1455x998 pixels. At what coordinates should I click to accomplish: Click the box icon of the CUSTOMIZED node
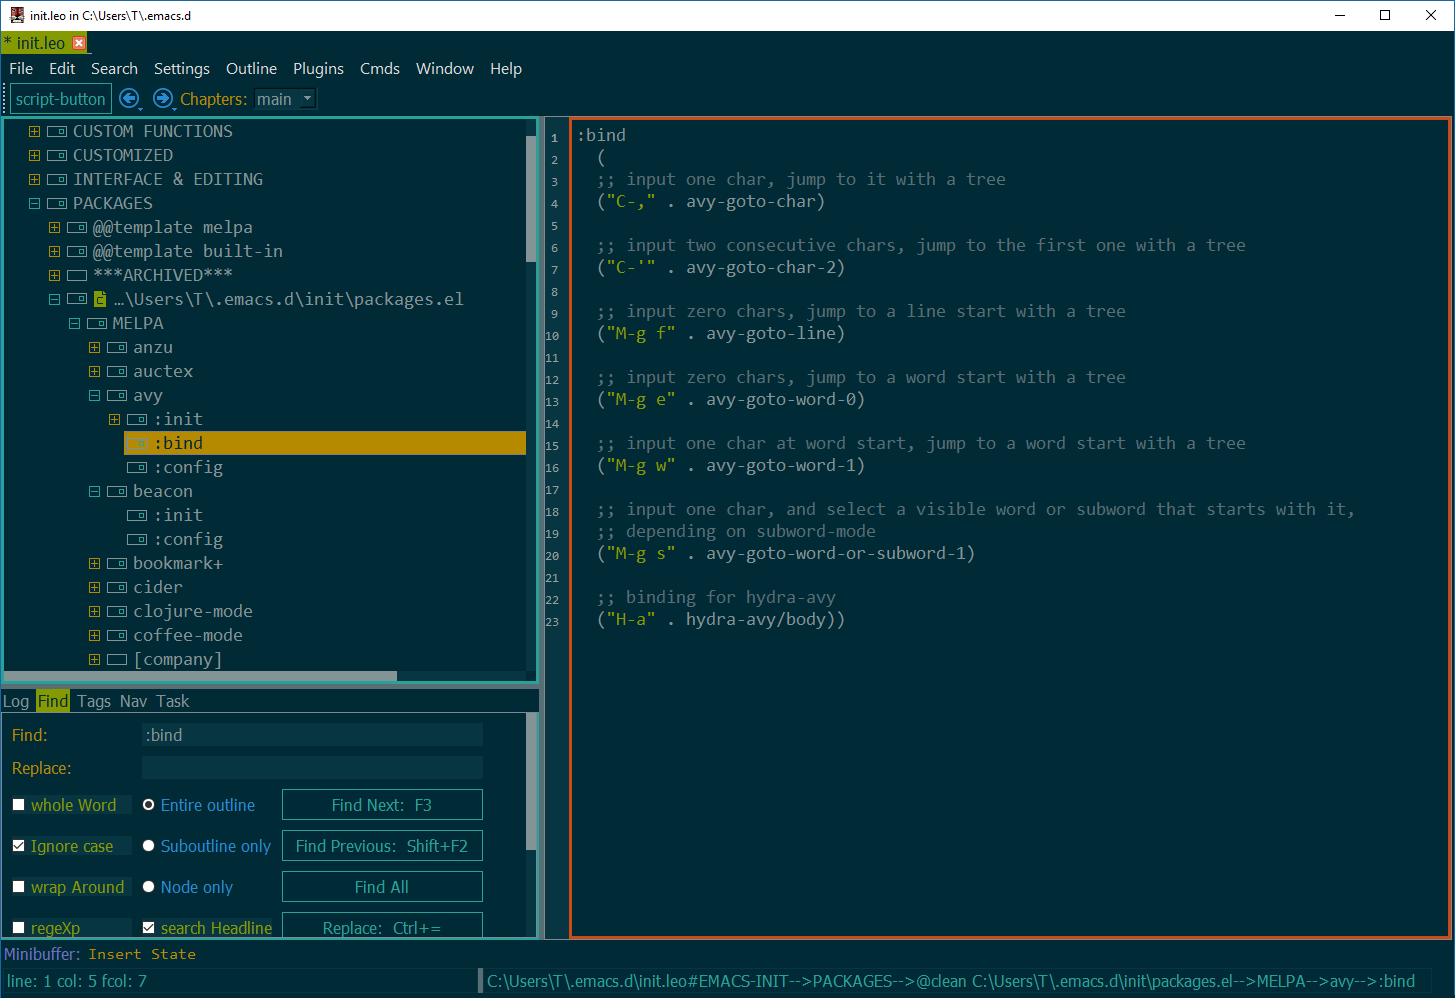tap(57, 156)
